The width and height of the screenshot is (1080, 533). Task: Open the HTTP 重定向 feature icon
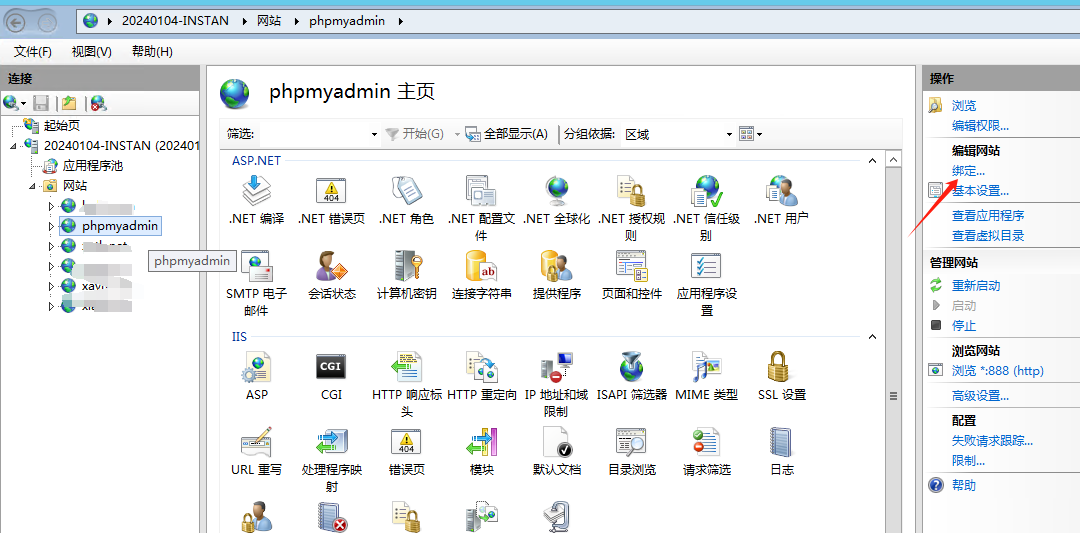tap(481, 367)
